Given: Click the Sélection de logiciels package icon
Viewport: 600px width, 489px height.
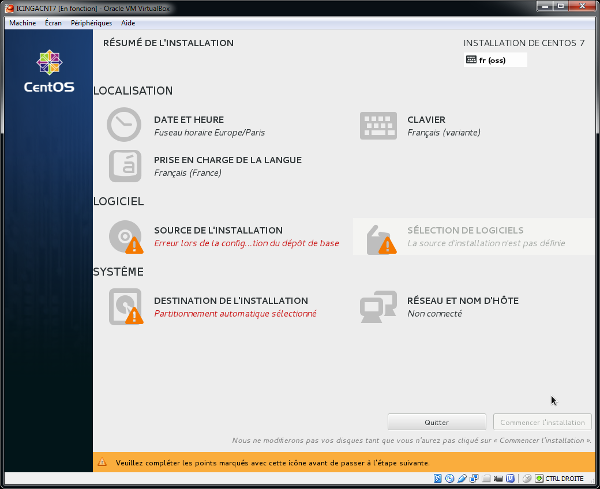Looking at the screenshot, I should pos(381,240).
